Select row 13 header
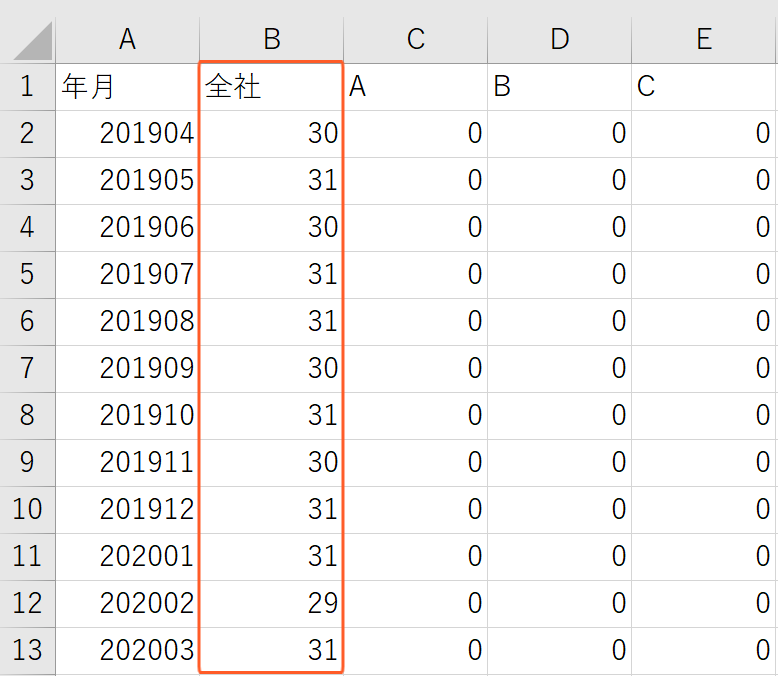This screenshot has height=676, width=778. click(x=27, y=651)
